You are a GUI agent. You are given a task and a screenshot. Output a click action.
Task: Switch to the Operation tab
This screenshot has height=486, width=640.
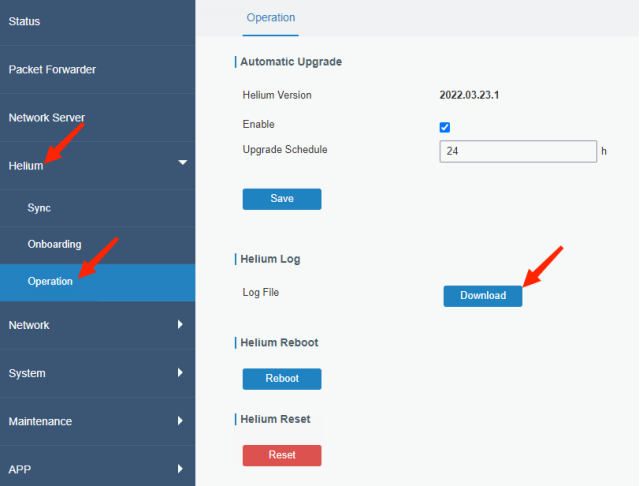[271, 18]
